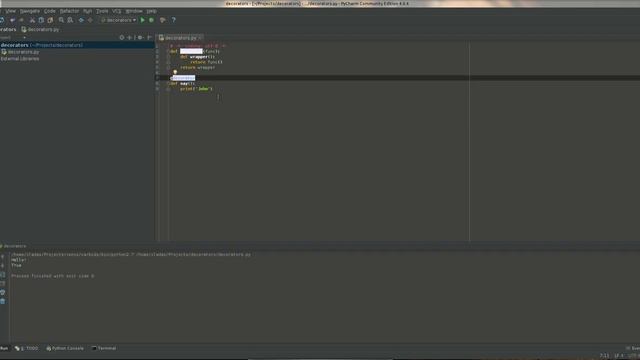This screenshot has width=640, height=360.
Task: Open the decorators run configuration dropdown
Action: point(118,20)
